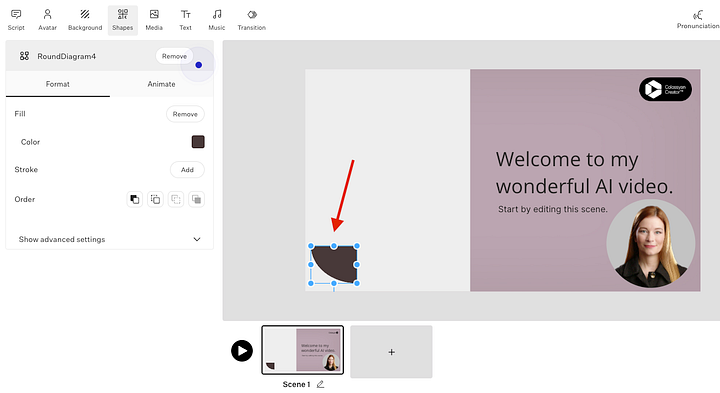The width and height of the screenshot is (720, 393).
Task: Add a Stroke to the shape
Action: pyautogui.click(x=187, y=169)
